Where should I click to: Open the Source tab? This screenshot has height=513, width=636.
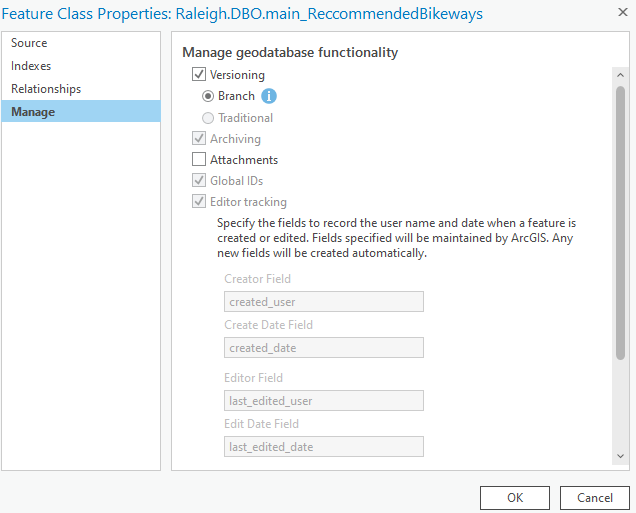[30, 43]
